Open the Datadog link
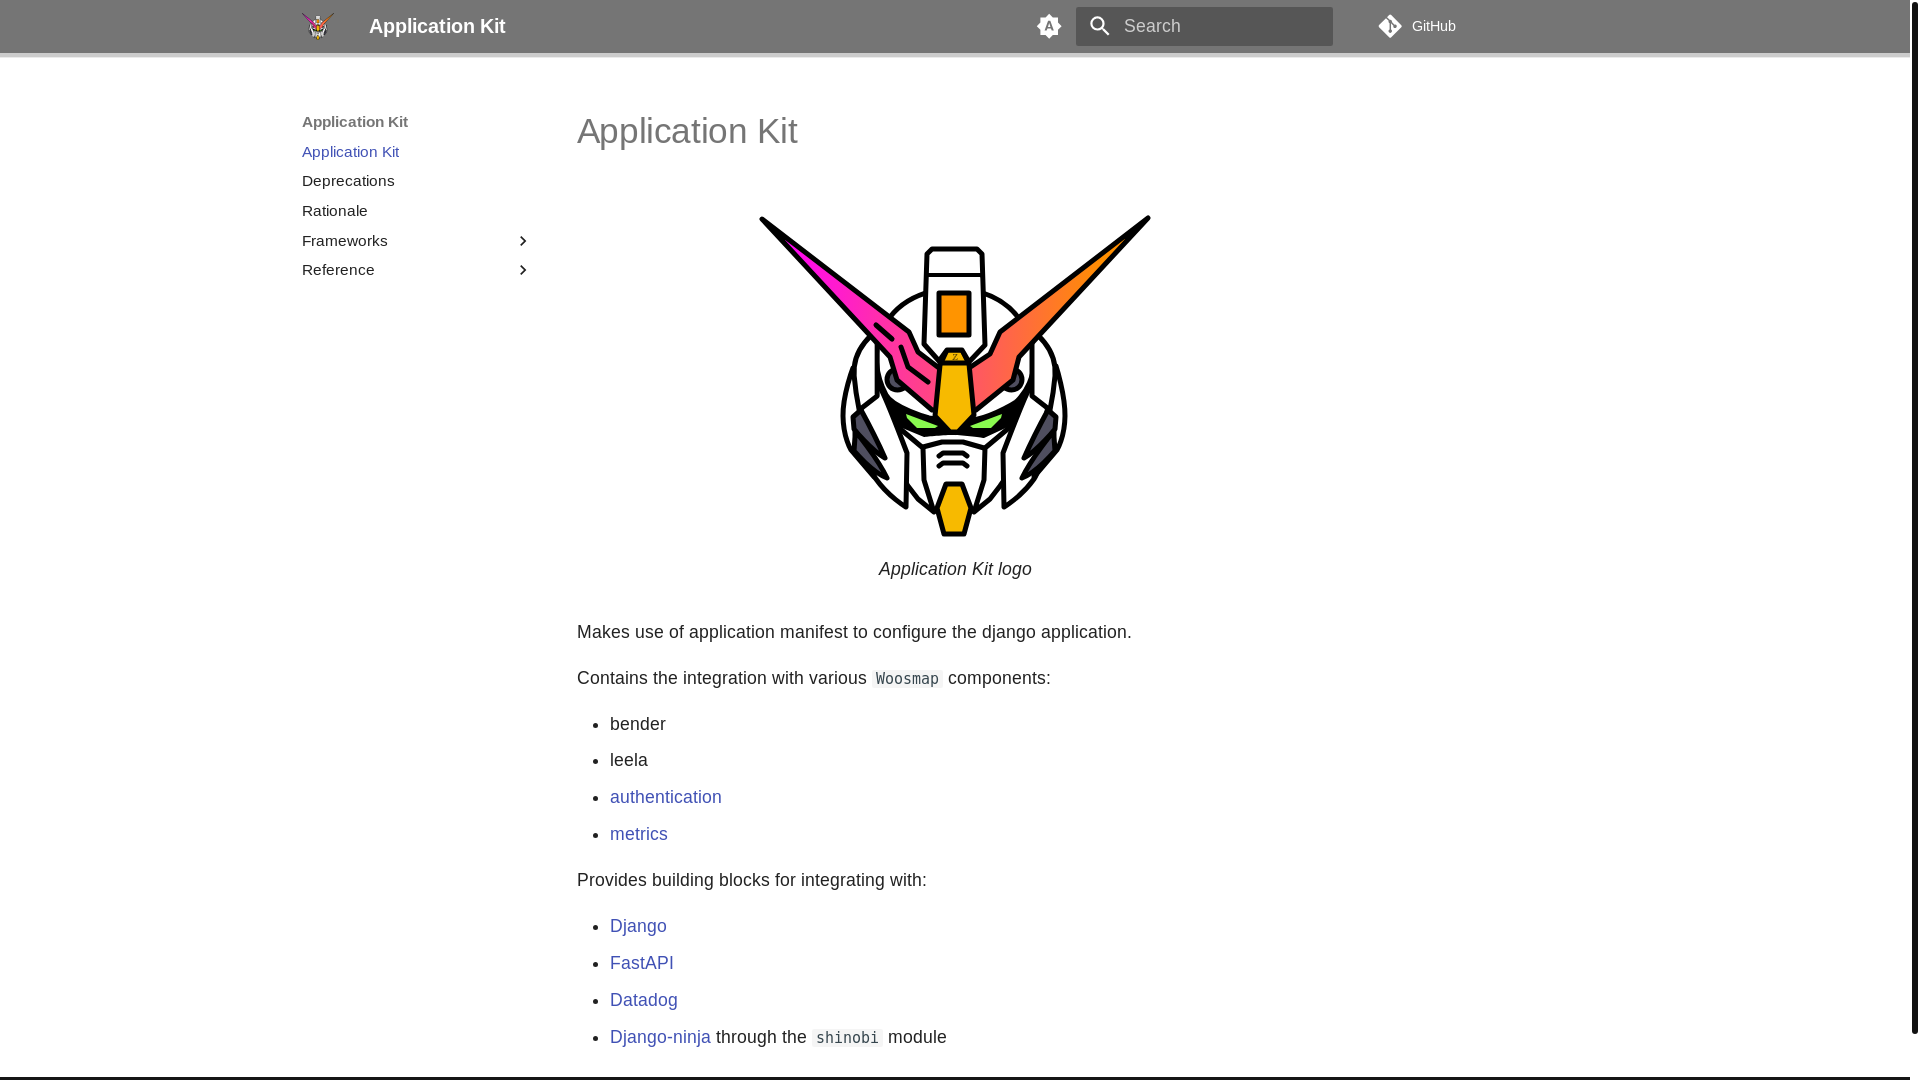Image resolution: width=1920 pixels, height=1080 pixels. click(x=644, y=1000)
